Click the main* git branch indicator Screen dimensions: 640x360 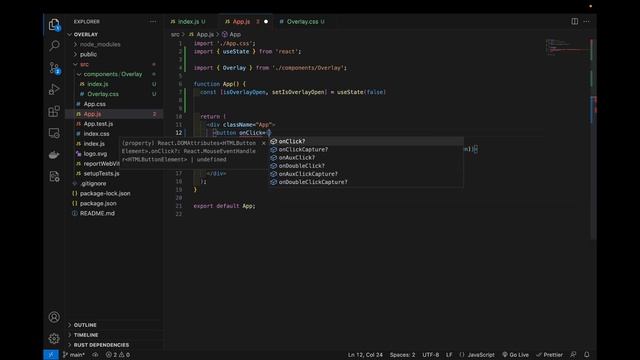[x=74, y=355]
